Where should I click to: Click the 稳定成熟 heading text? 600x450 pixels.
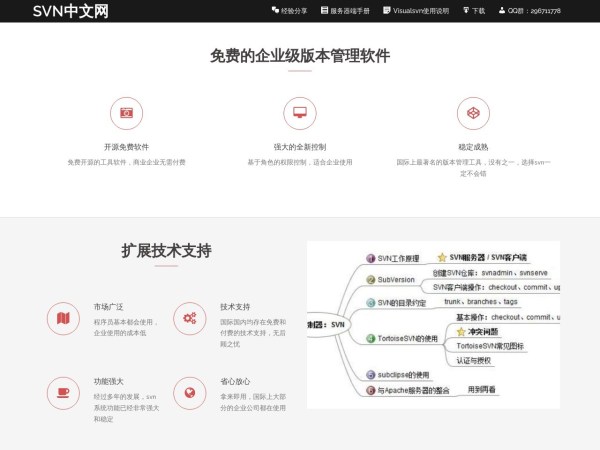click(473, 146)
